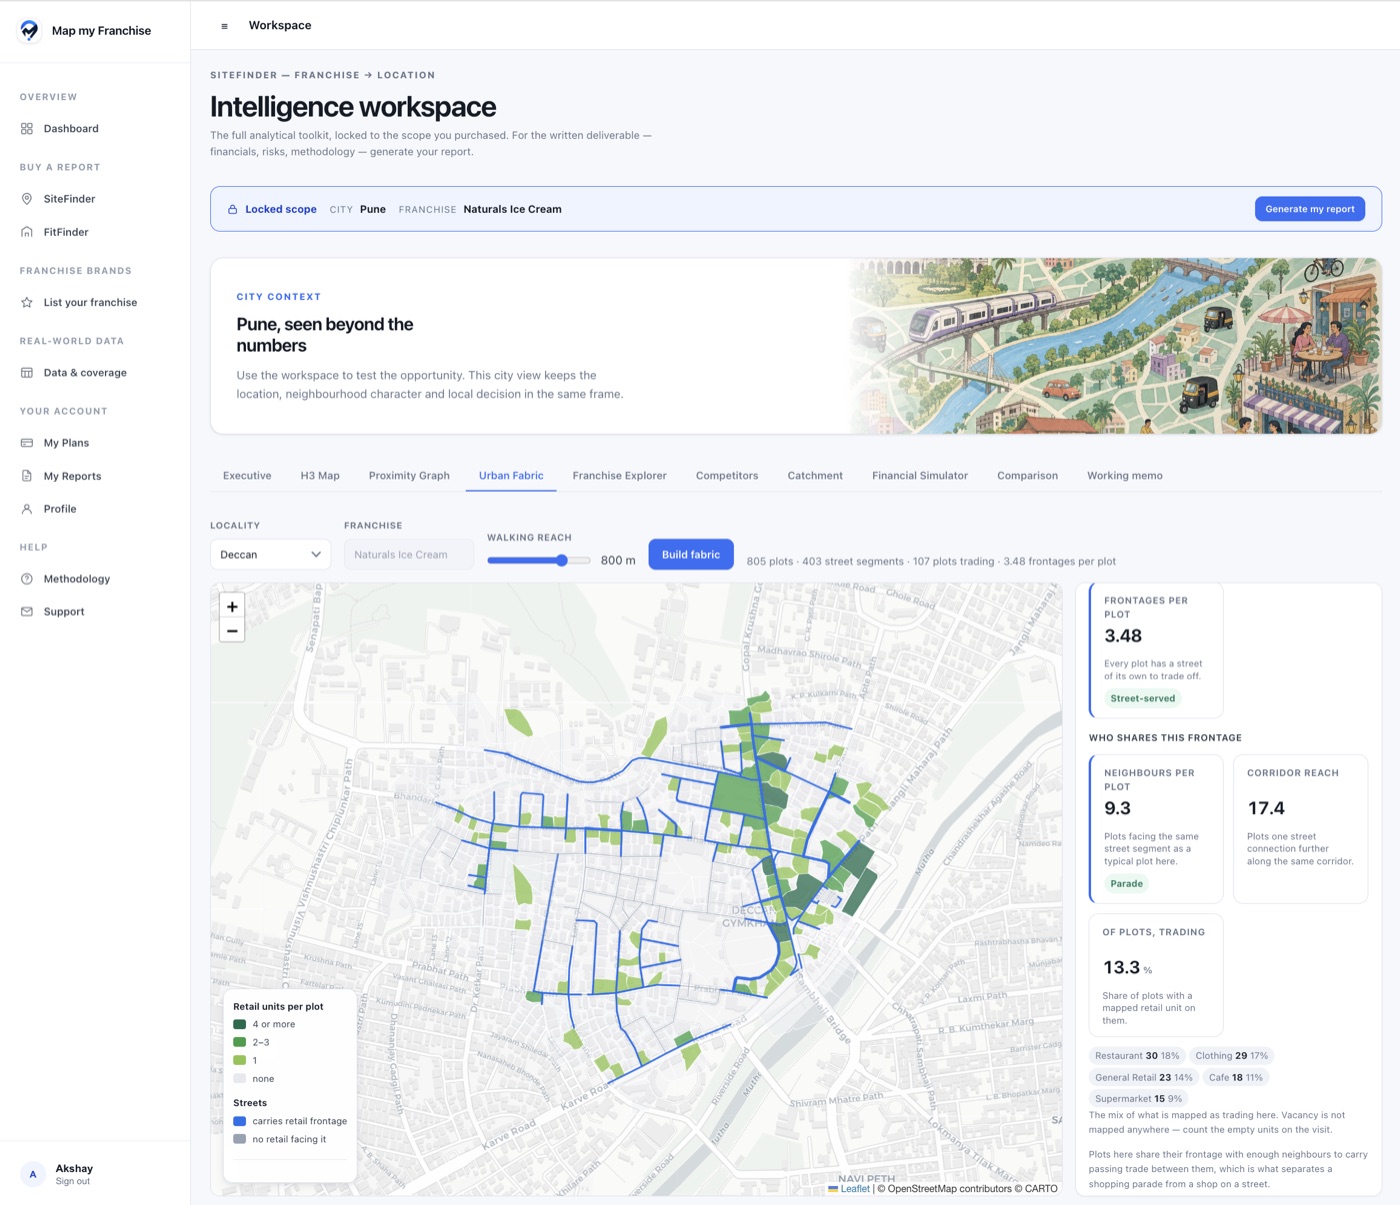Click the Profile person icon
This screenshot has width=1400, height=1205.
(x=27, y=509)
